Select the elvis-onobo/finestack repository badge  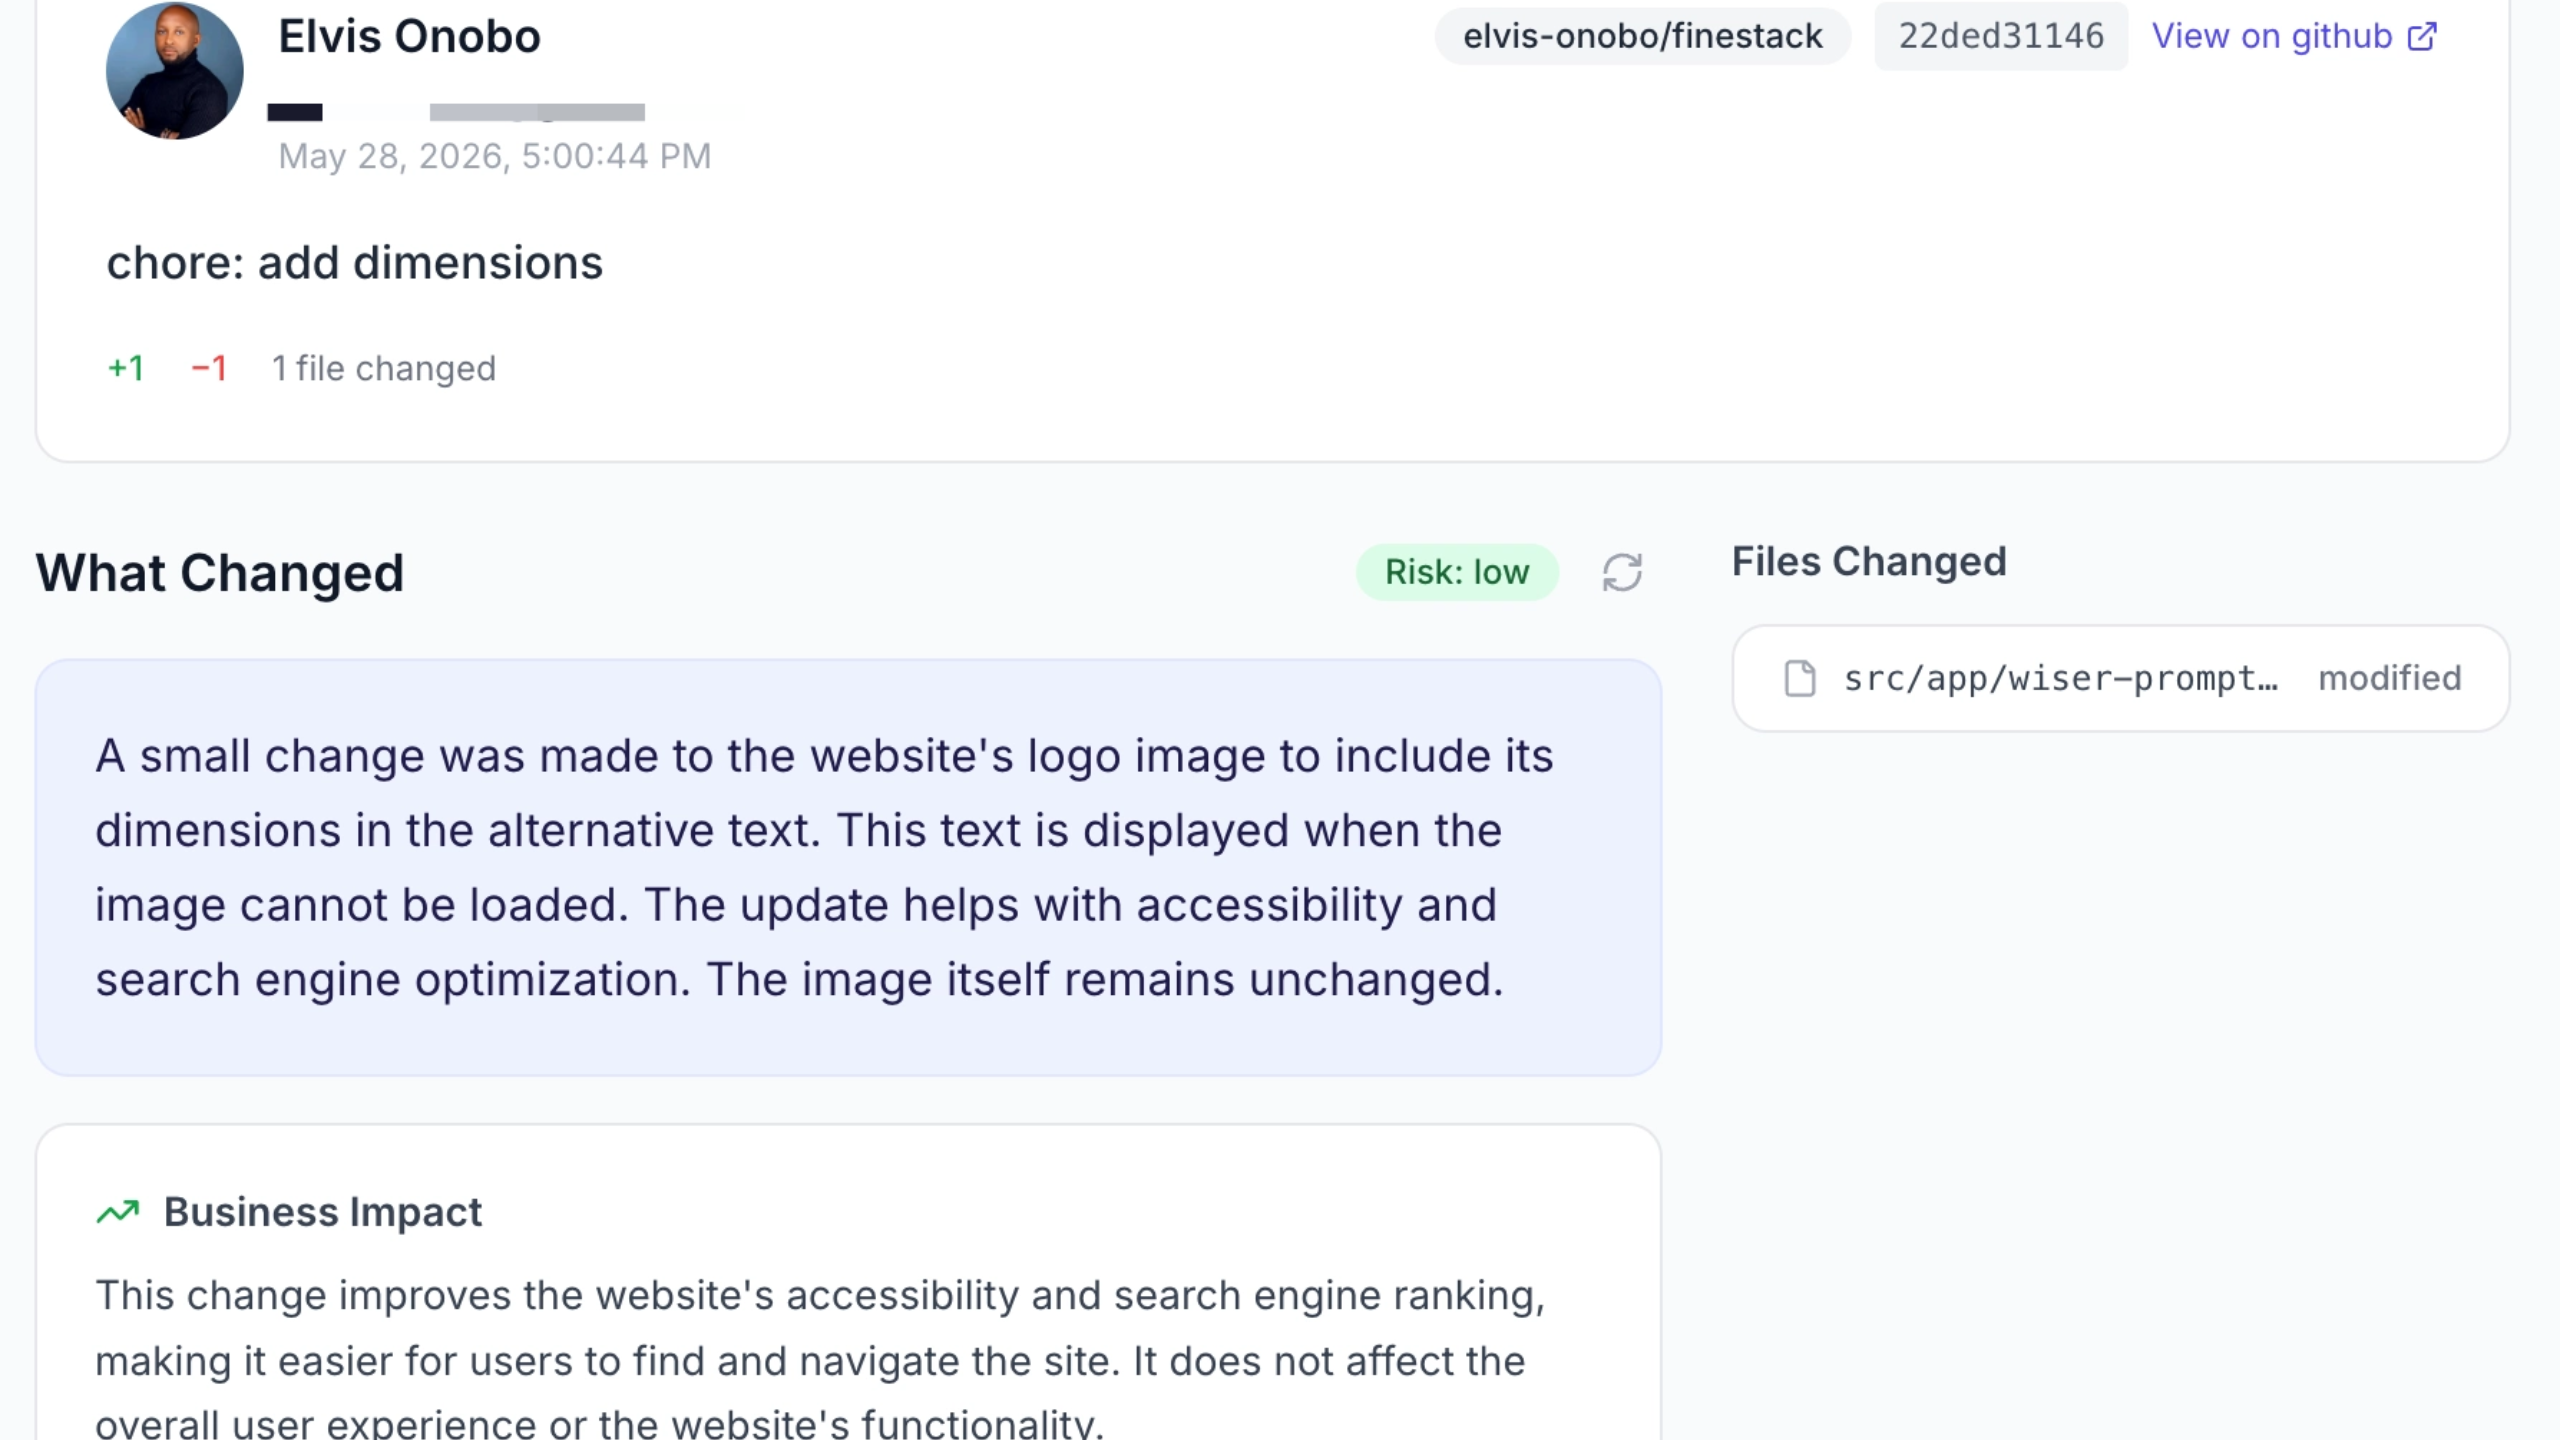pos(1642,36)
